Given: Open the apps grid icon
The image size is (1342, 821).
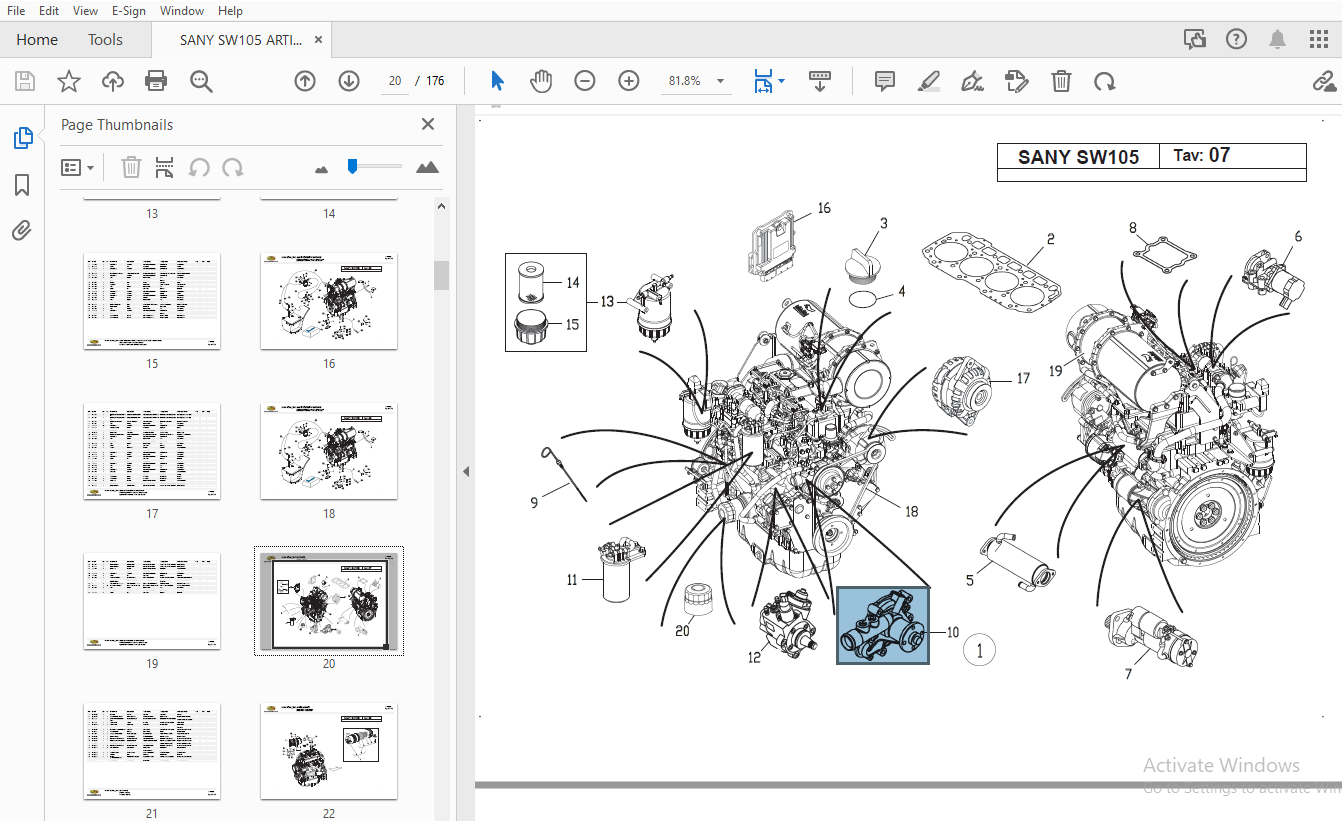Looking at the screenshot, I should (1319, 40).
